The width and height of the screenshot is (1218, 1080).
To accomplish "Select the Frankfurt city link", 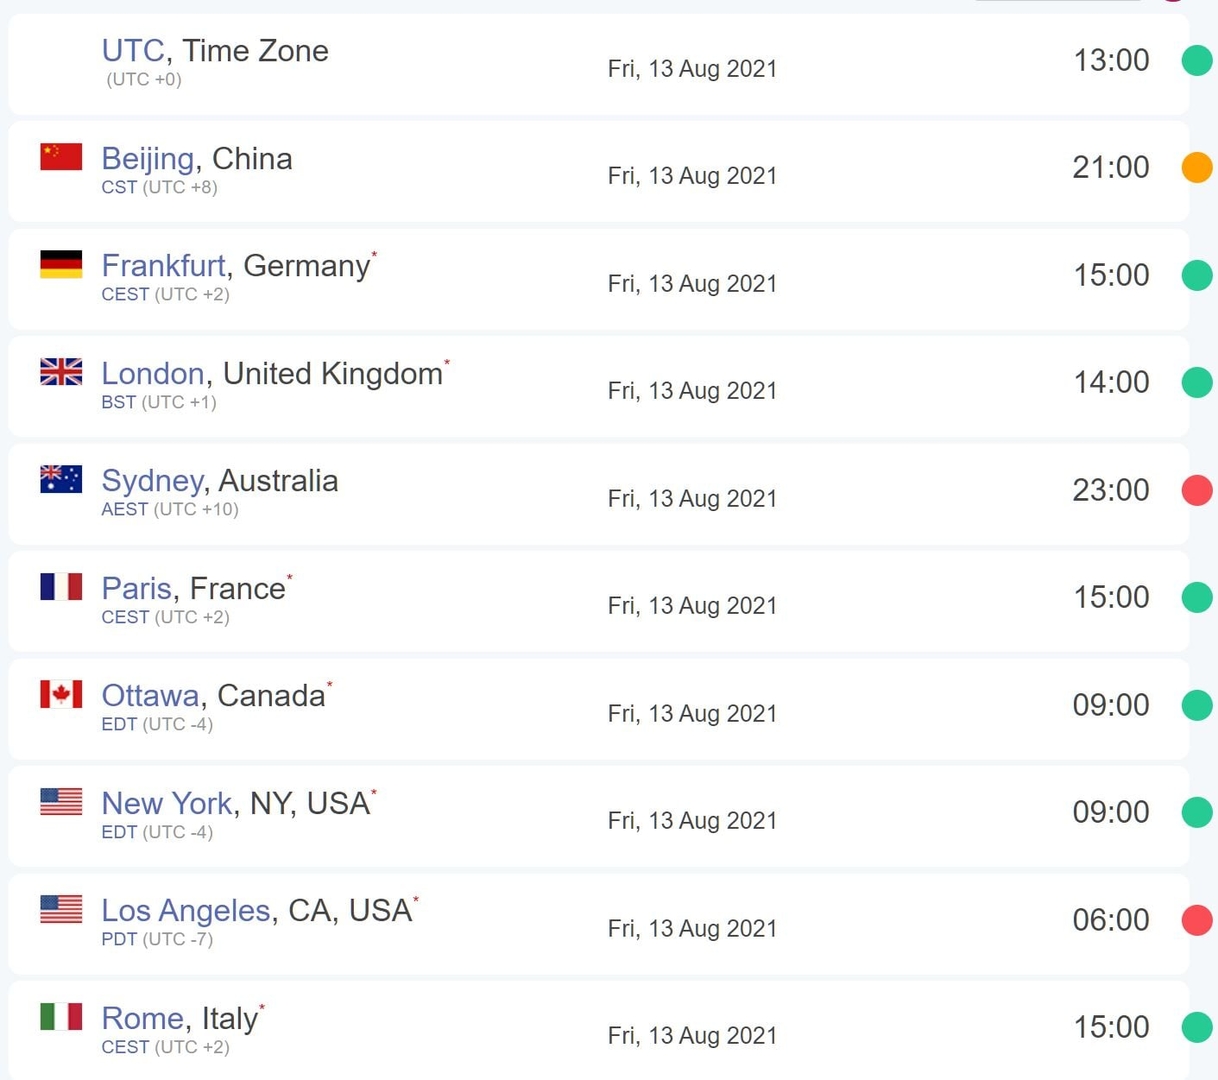I will tap(164, 265).
